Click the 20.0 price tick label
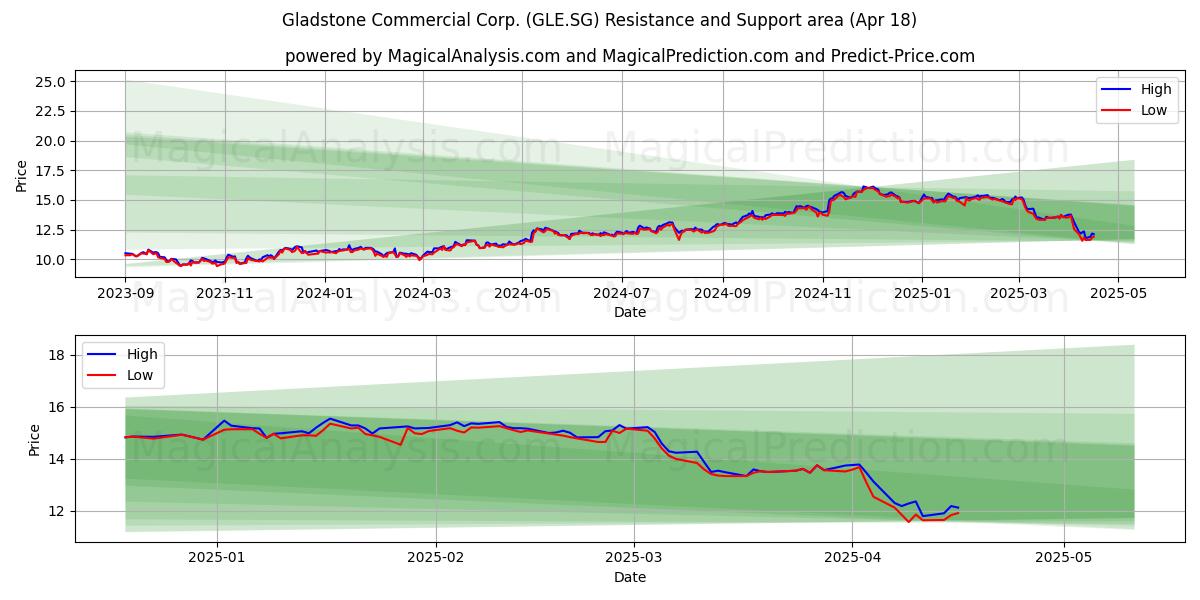Image resolution: width=1200 pixels, height=600 pixels. tap(50, 141)
